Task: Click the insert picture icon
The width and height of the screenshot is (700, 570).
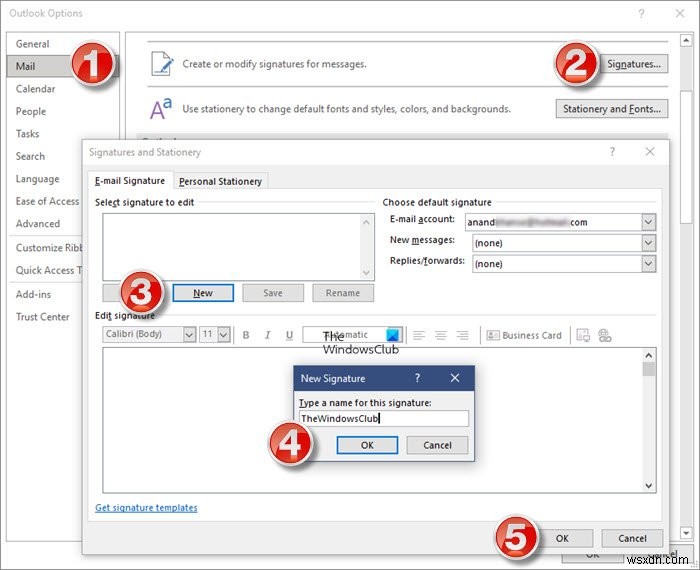Action: pos(583,335)
